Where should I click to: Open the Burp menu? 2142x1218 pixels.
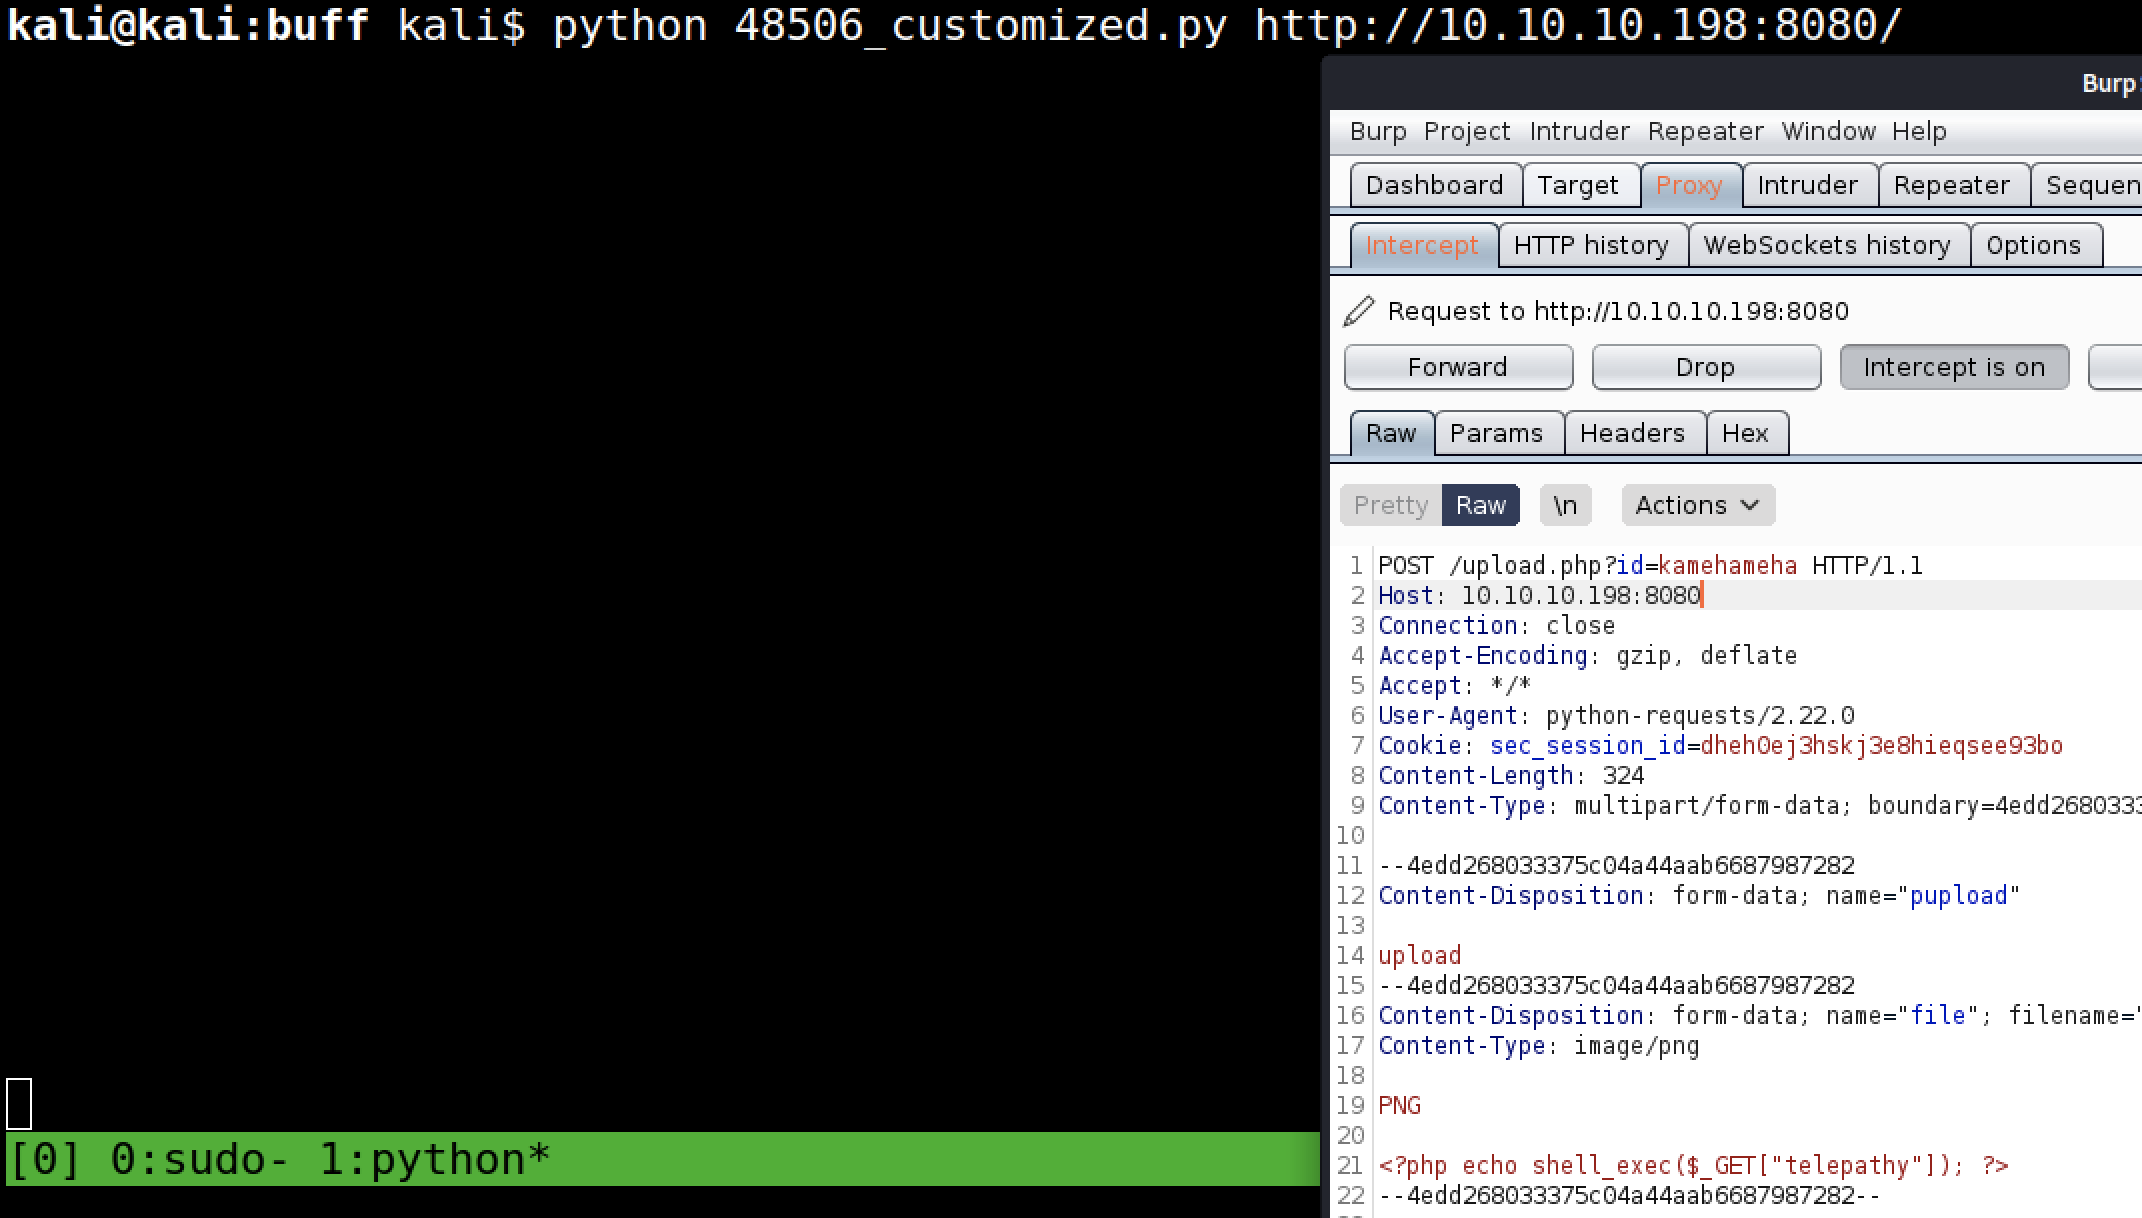[x=1377, y=131]
